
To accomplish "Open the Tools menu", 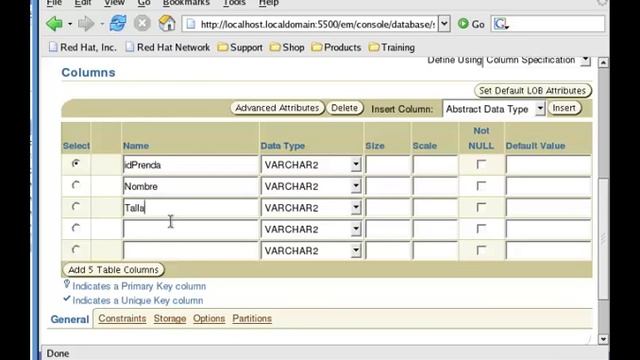I will (x=234, y=3).
